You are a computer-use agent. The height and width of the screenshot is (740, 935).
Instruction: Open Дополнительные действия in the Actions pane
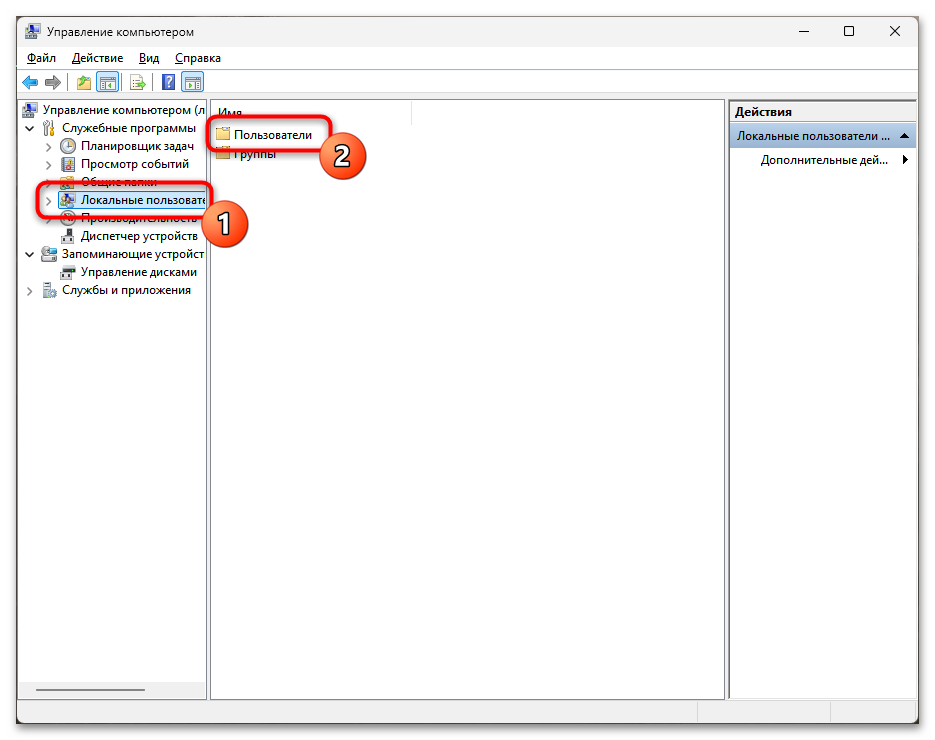(x=823, y=160)
